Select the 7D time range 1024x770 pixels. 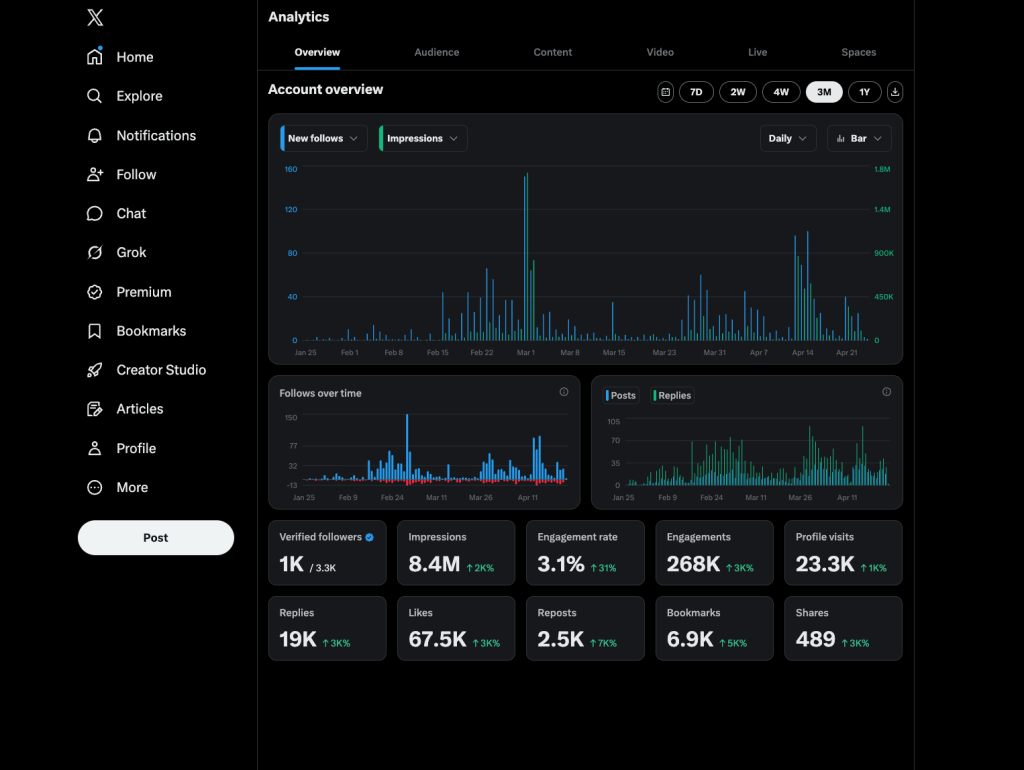[x=696, y=92]
